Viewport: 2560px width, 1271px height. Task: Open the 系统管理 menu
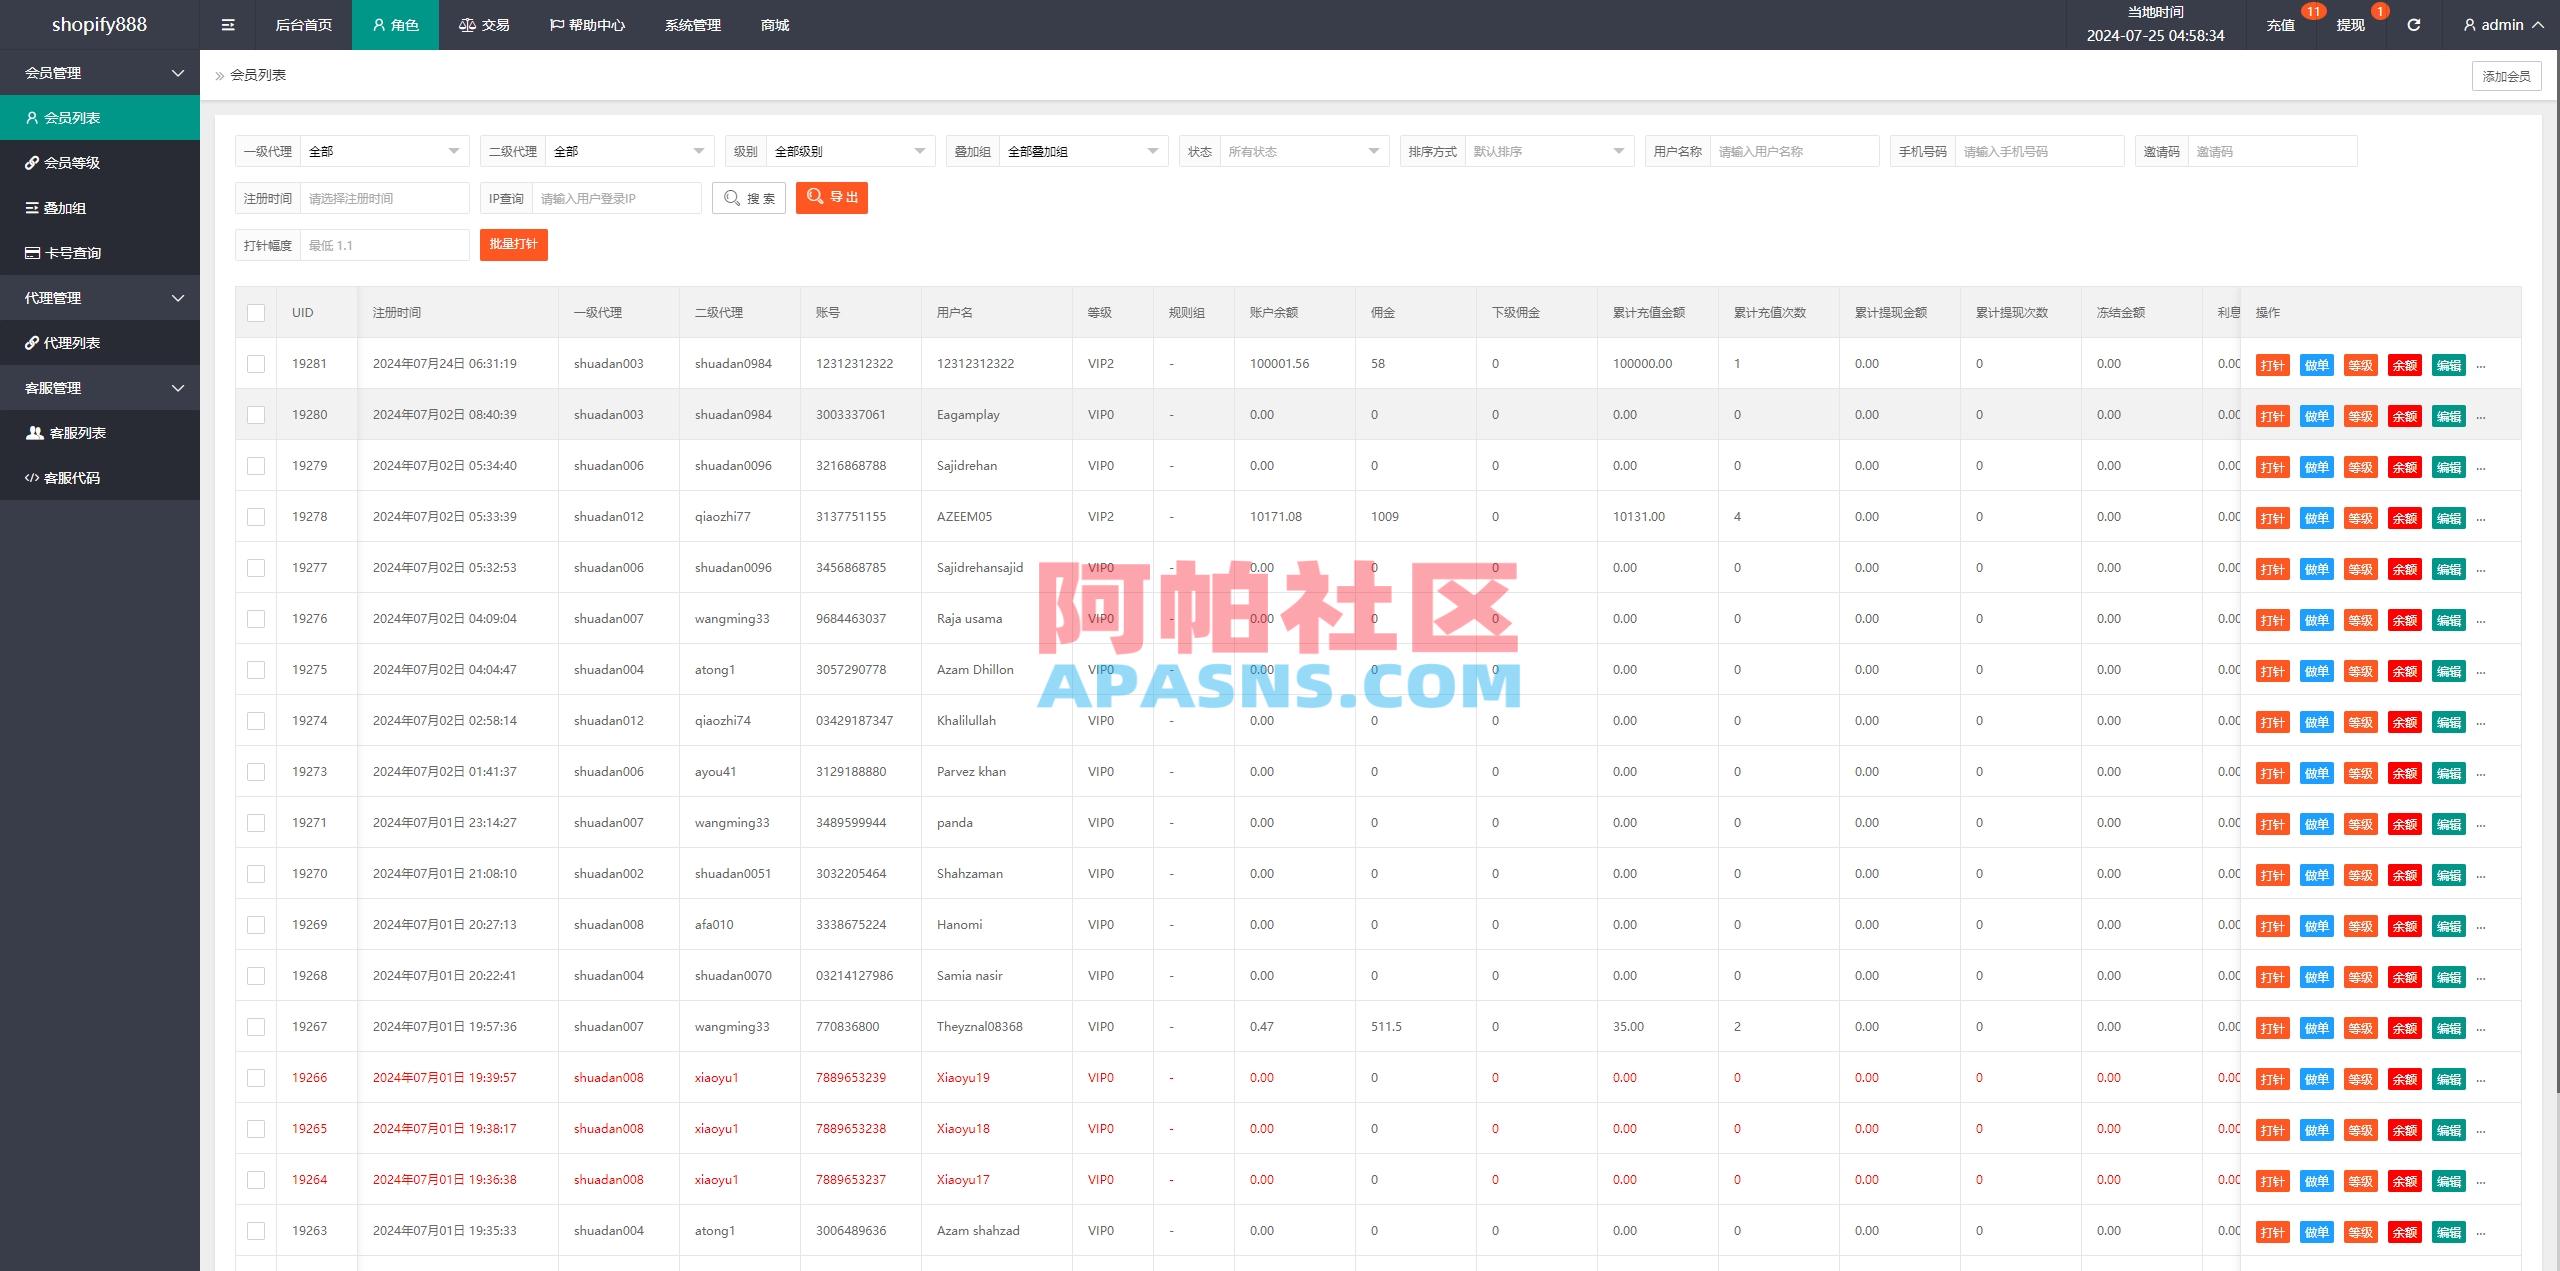click(x=692, y=24)
